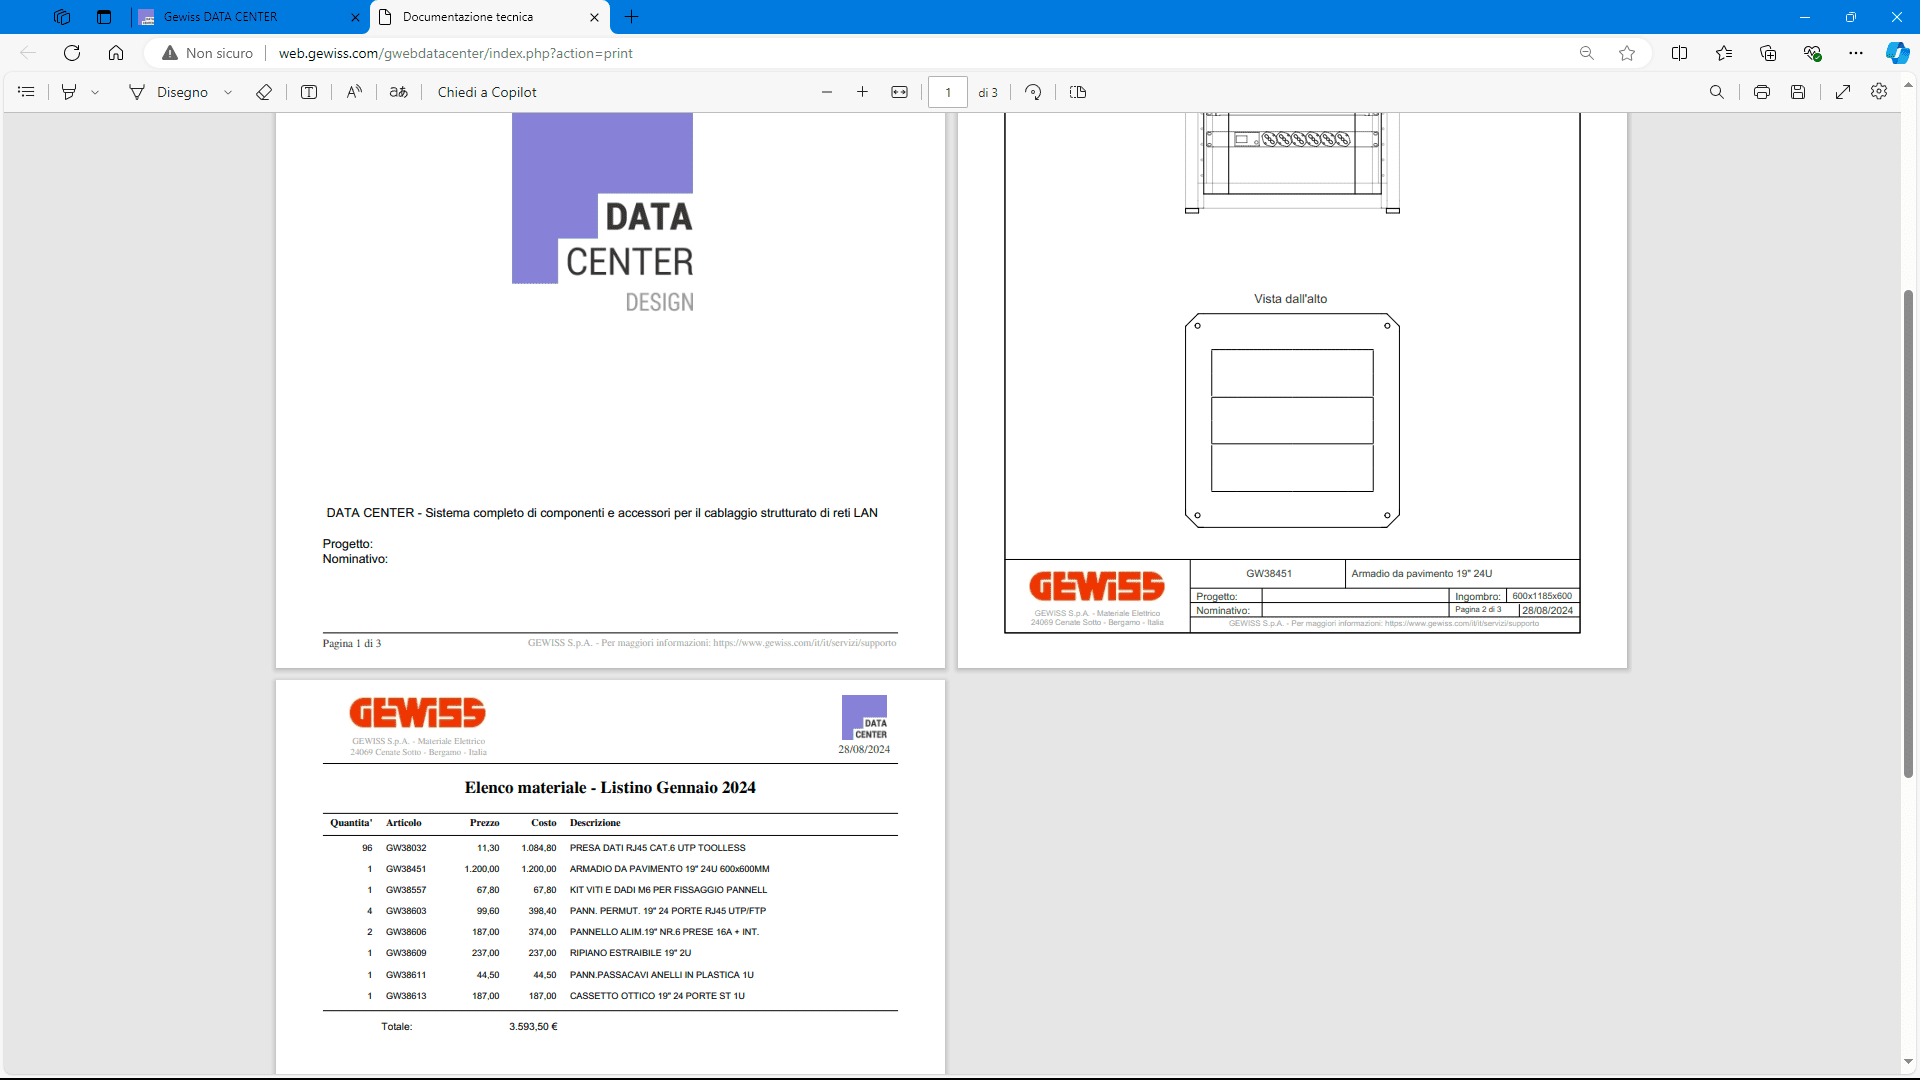The height and width of the screenshot is (1080, 1920).
Task: Open the translate document tool
Action: click(x=398, y=92)
